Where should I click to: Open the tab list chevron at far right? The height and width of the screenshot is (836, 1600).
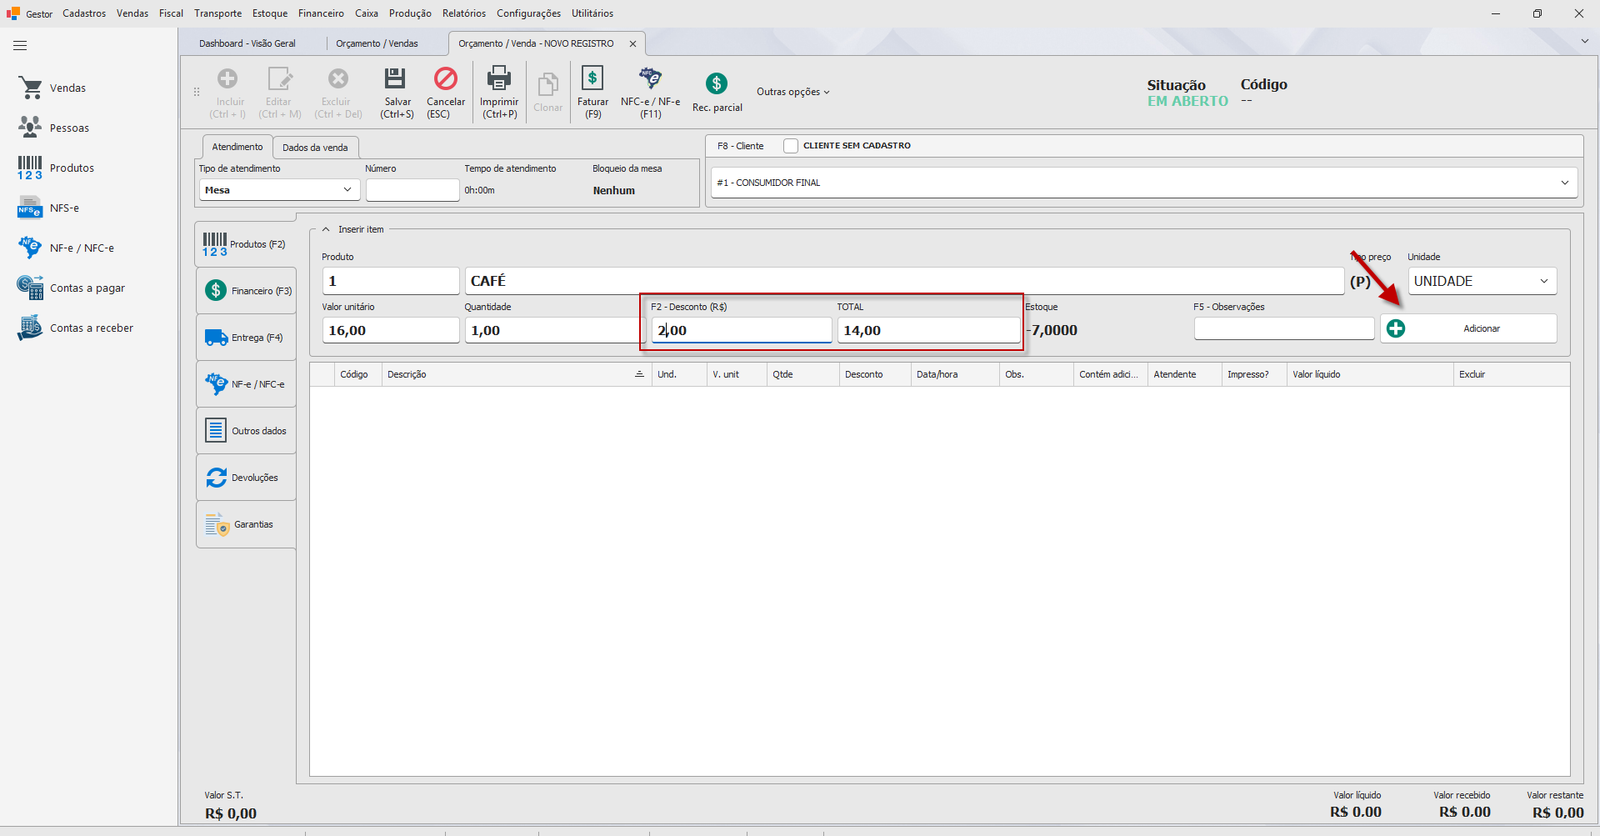(1584, 41)
